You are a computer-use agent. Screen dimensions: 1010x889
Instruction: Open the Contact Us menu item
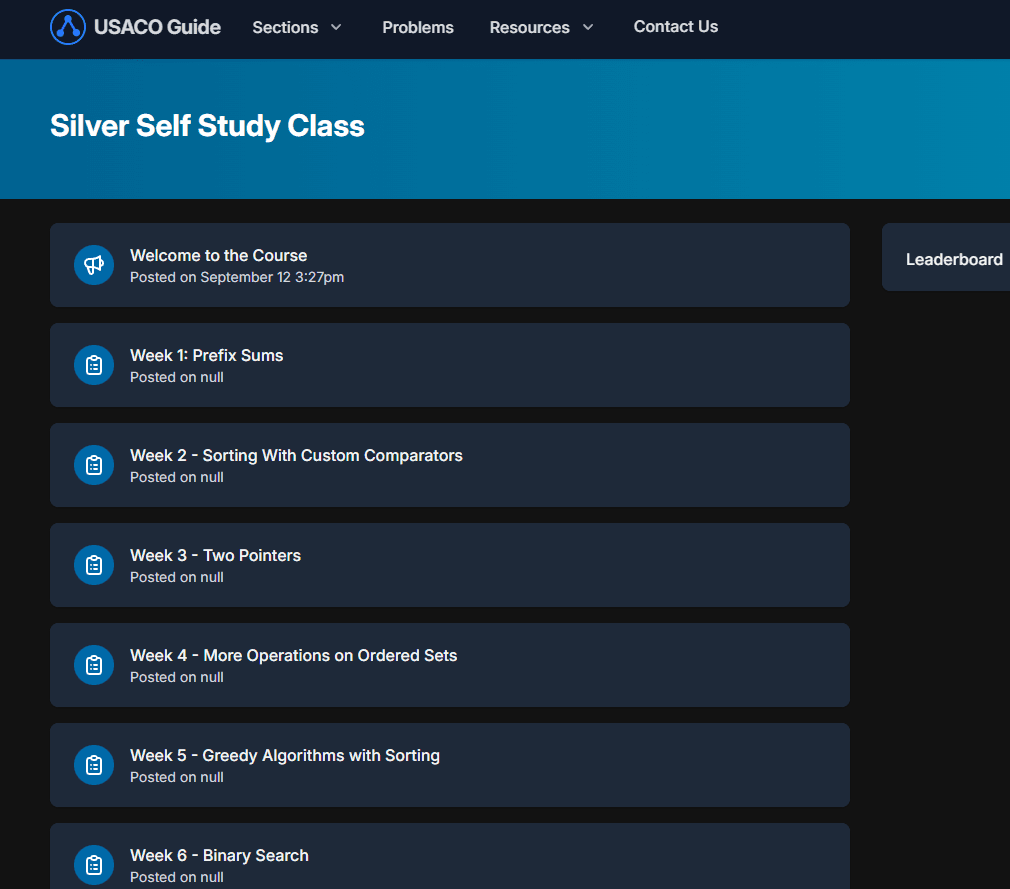click(675, 27)
